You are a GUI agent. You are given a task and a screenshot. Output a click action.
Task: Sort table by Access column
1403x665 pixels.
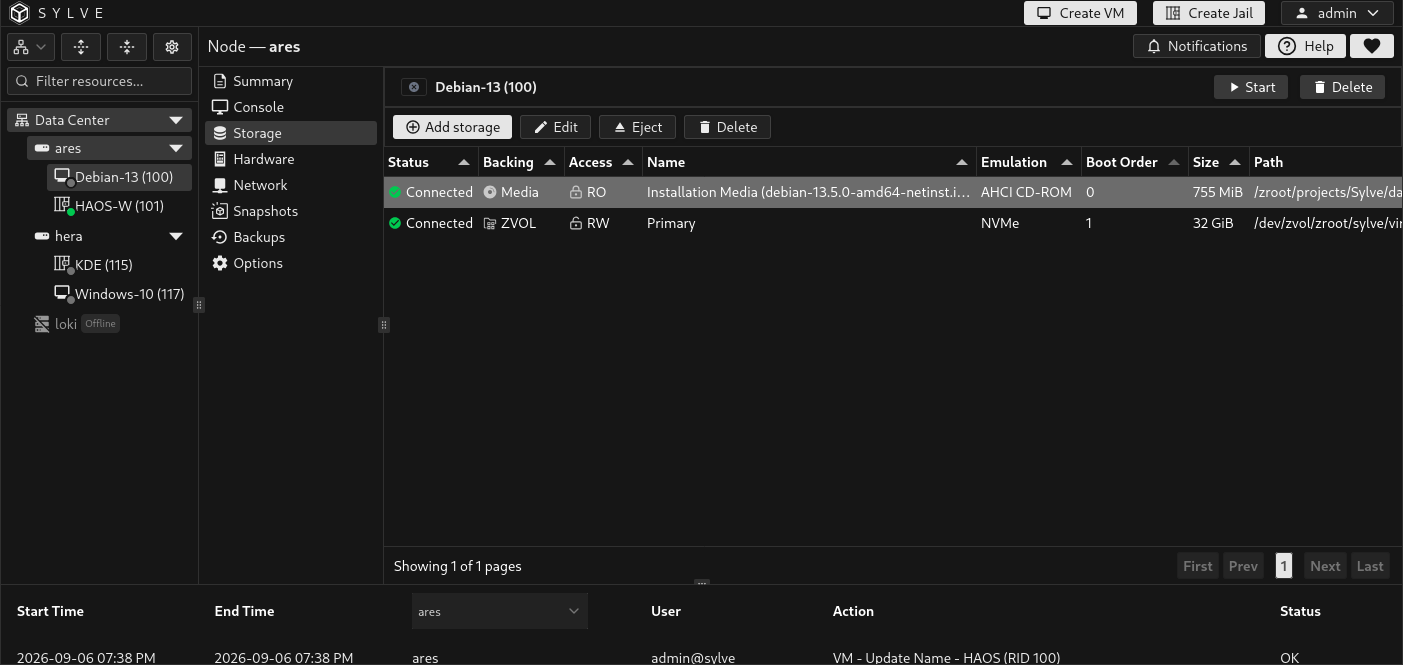(603, 162)
